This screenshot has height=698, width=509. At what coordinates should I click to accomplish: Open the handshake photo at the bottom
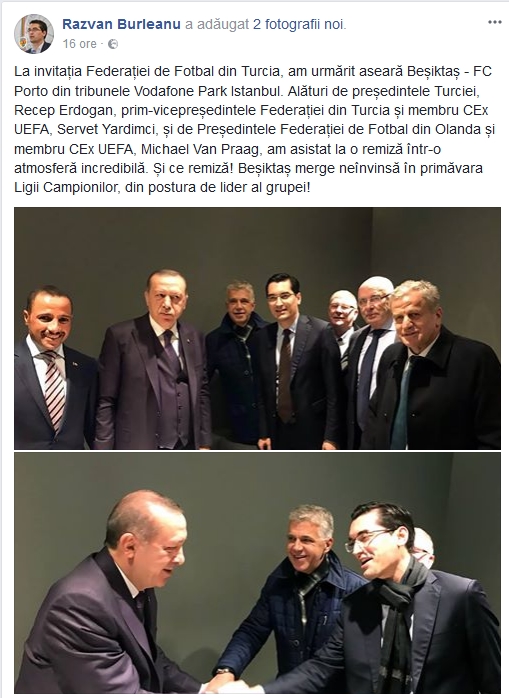[257, 573]
